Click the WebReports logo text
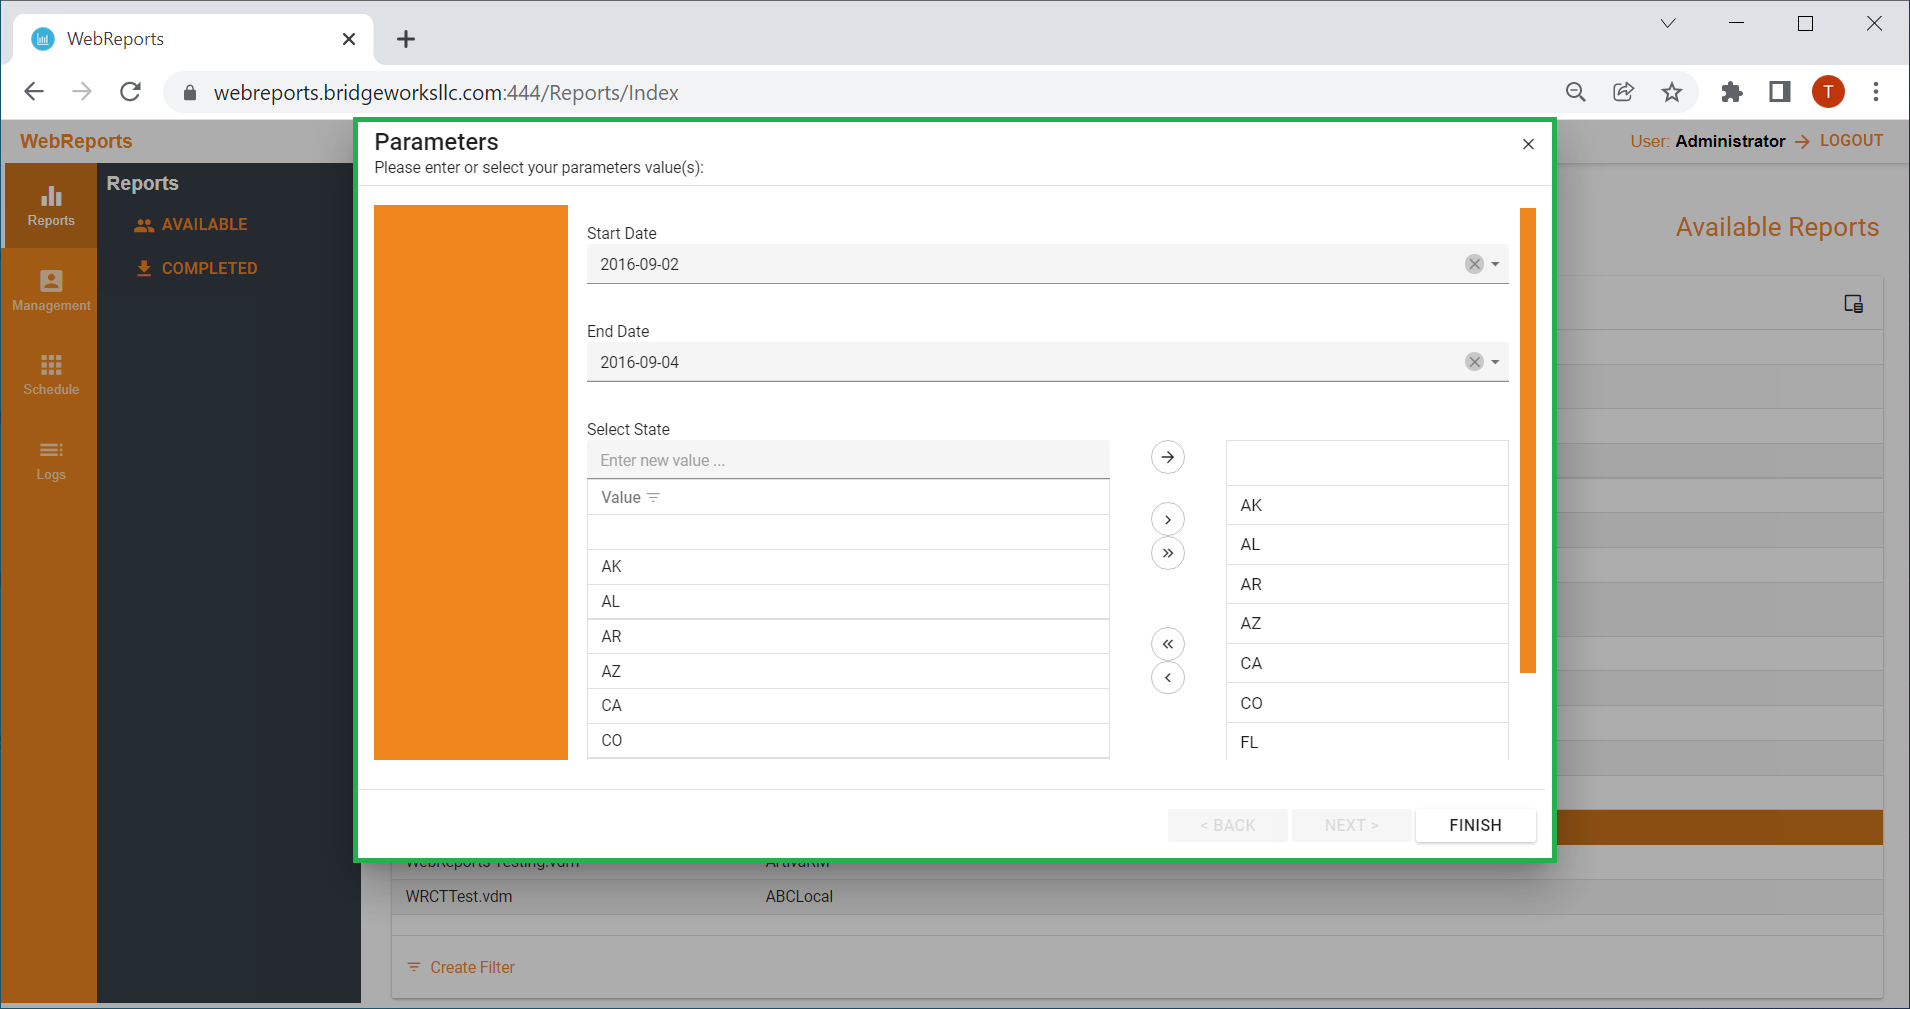Screen dimensions: 1910x1009 click(x=76, y=141)
